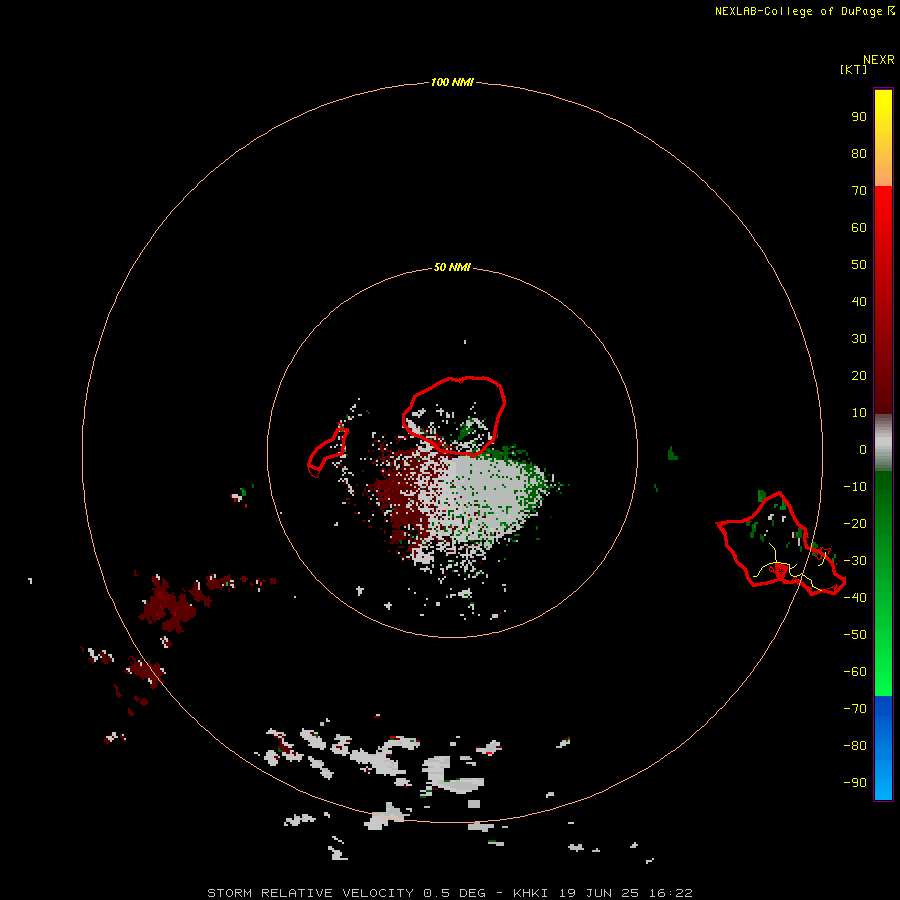This screenshot has width=900, height=900.
Task: Click the positive 40 tick label on the scale
Action: tap(859, 301)
